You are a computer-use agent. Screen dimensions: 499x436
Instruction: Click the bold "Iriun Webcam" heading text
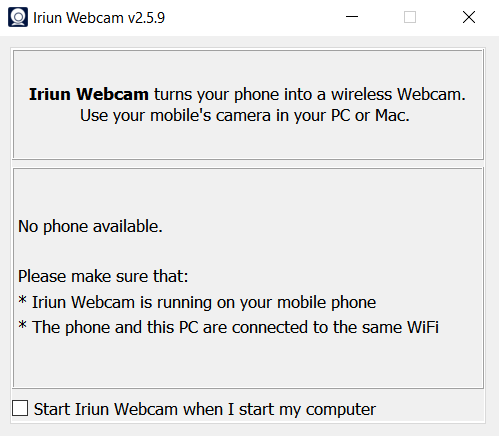point(89,94)
